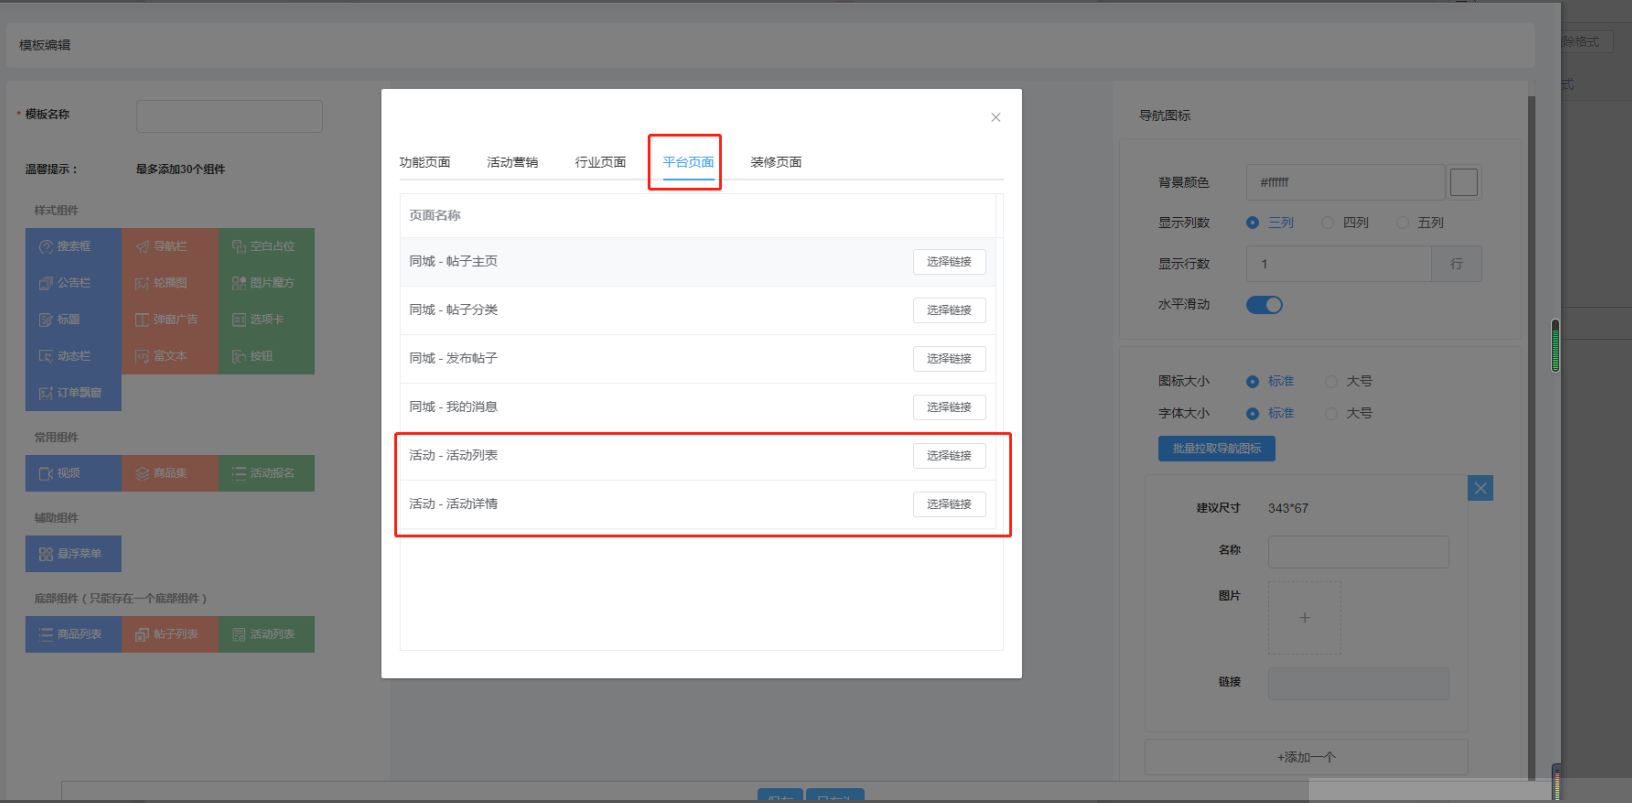1632x803 pixels.
Task: Add the 图片魔方 image cube component
Action: pos(266,283)
